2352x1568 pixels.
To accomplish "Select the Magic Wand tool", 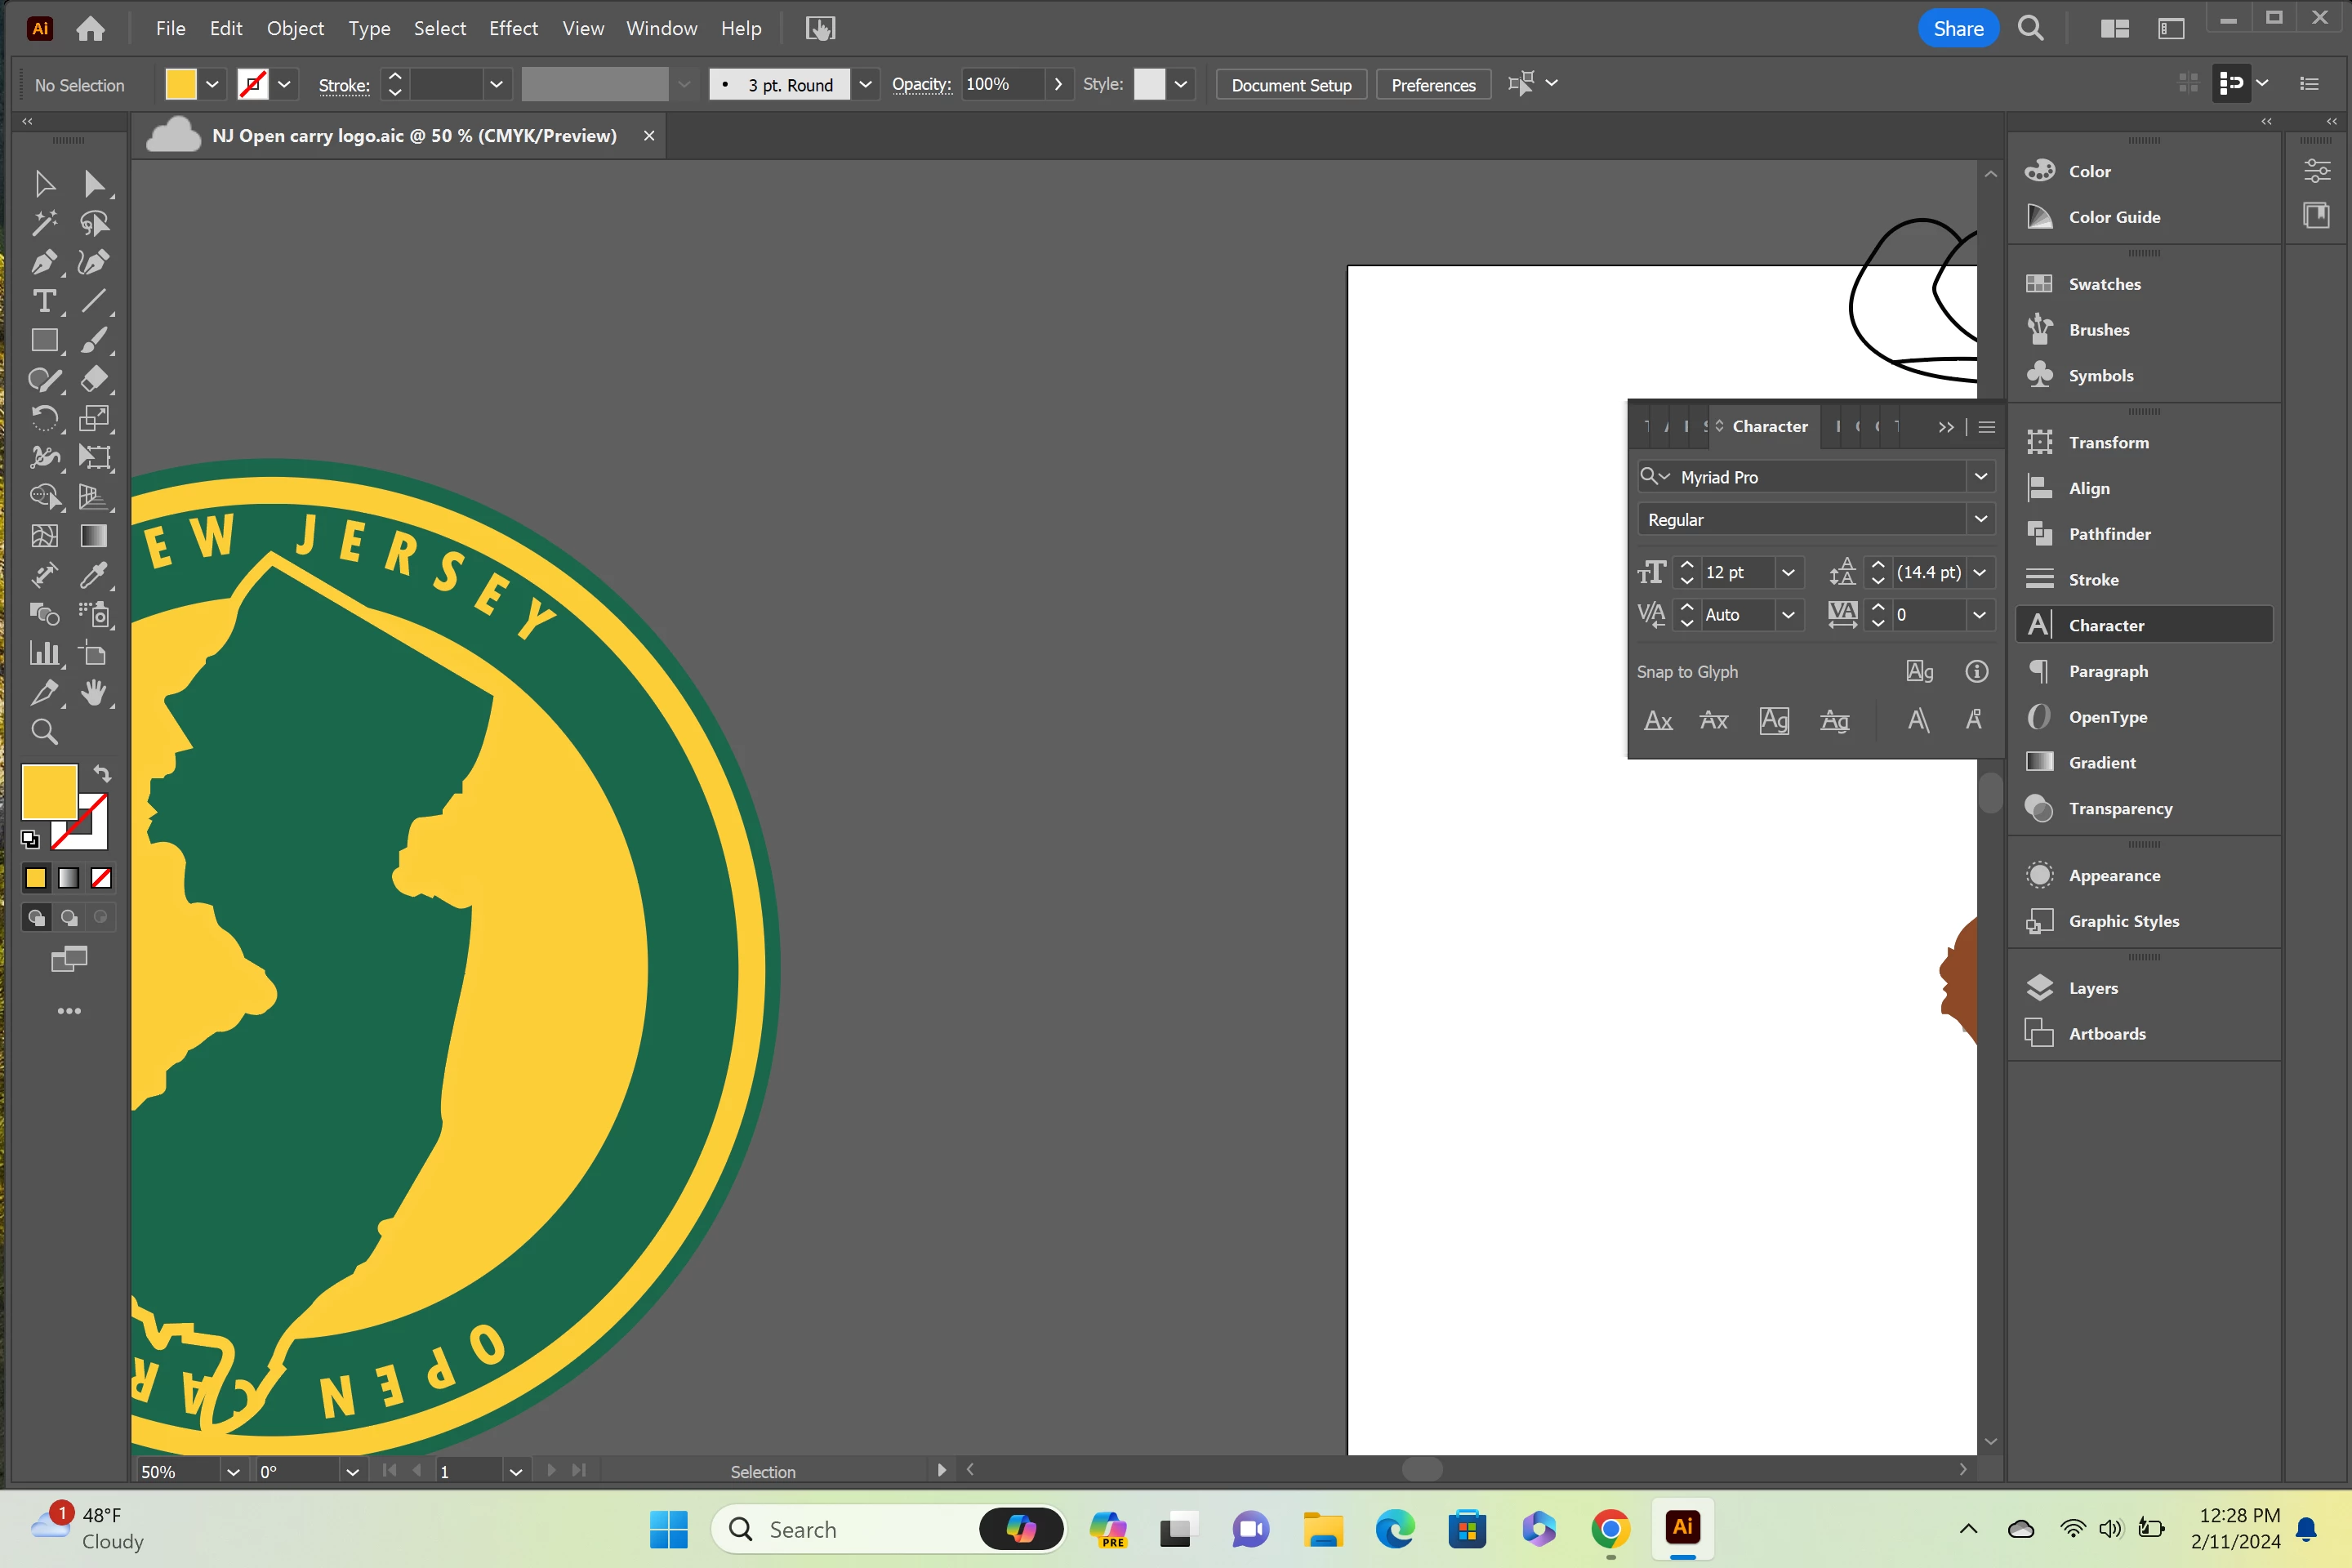I will (x=43, y=223).
